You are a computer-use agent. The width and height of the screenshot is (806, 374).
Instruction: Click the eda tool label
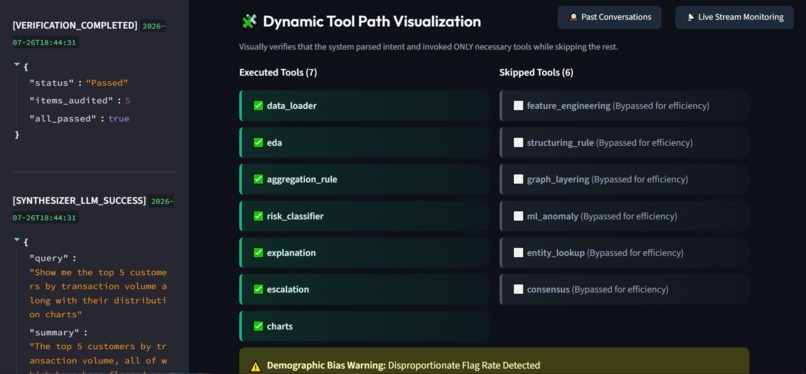pos(274,143)
